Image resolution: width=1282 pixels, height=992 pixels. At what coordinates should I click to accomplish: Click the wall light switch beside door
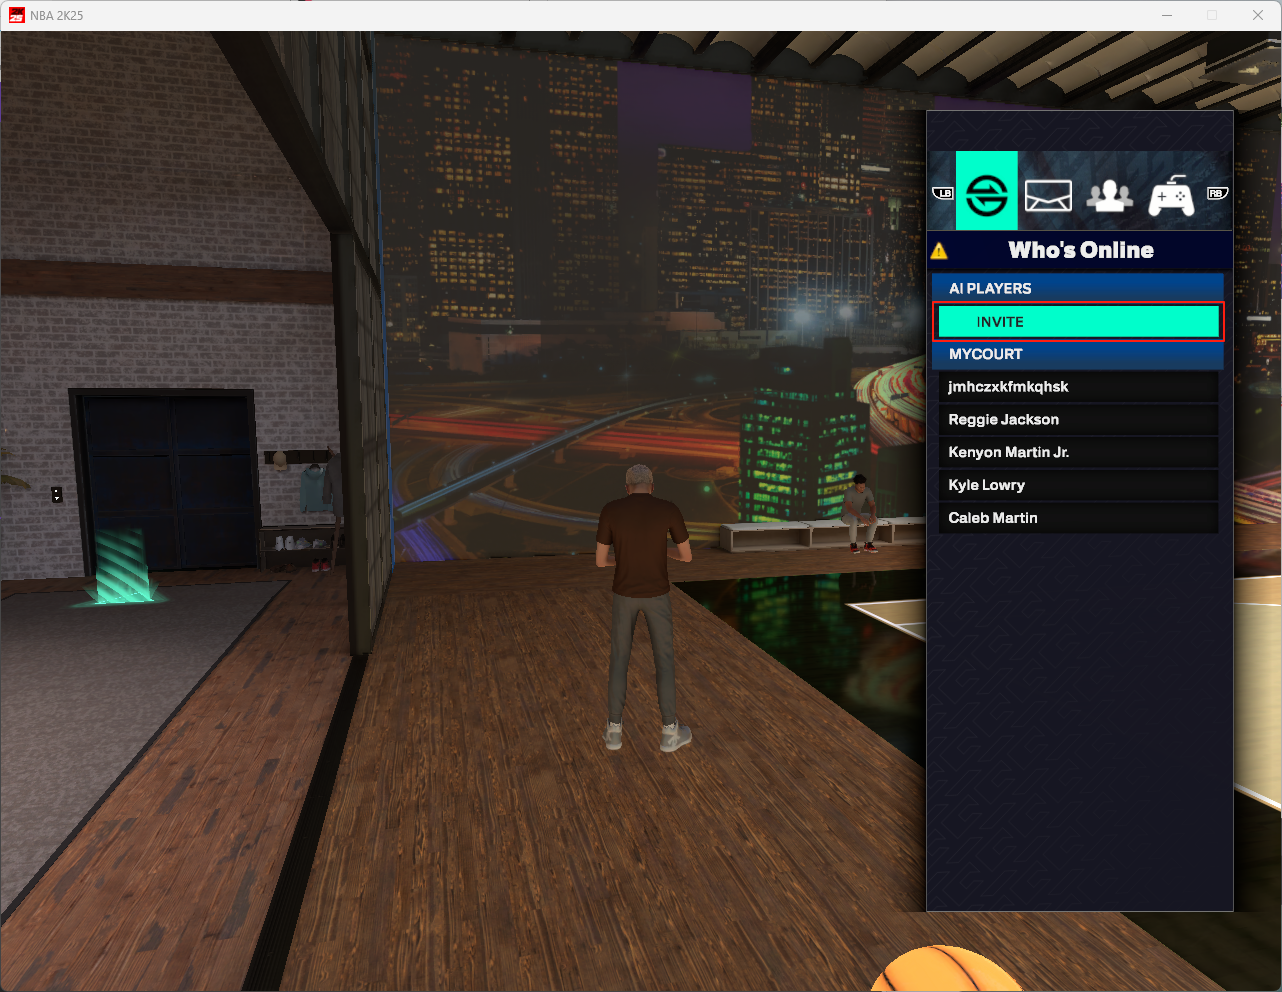57,494
